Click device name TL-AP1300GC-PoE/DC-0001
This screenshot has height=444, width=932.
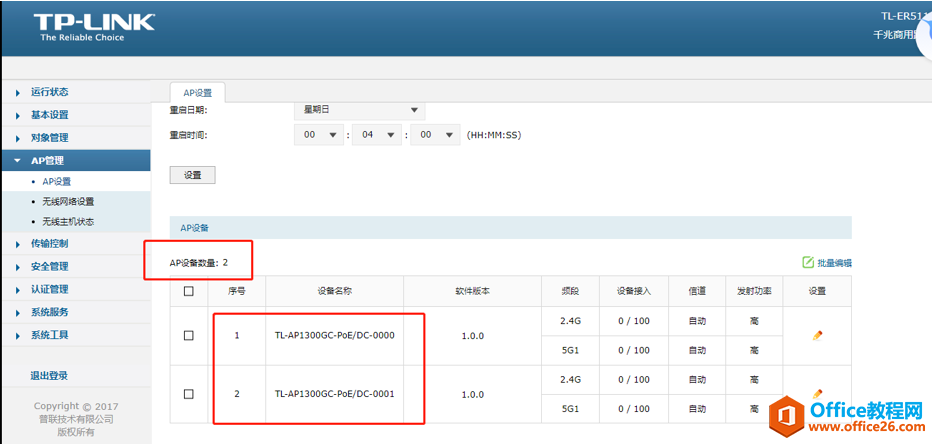335,393
